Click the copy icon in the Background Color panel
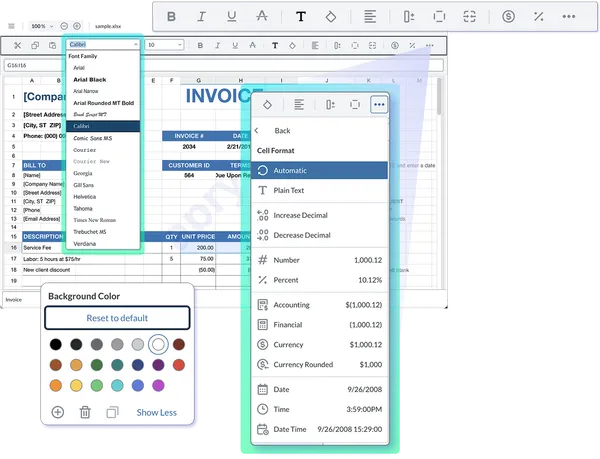 point(112,412)
